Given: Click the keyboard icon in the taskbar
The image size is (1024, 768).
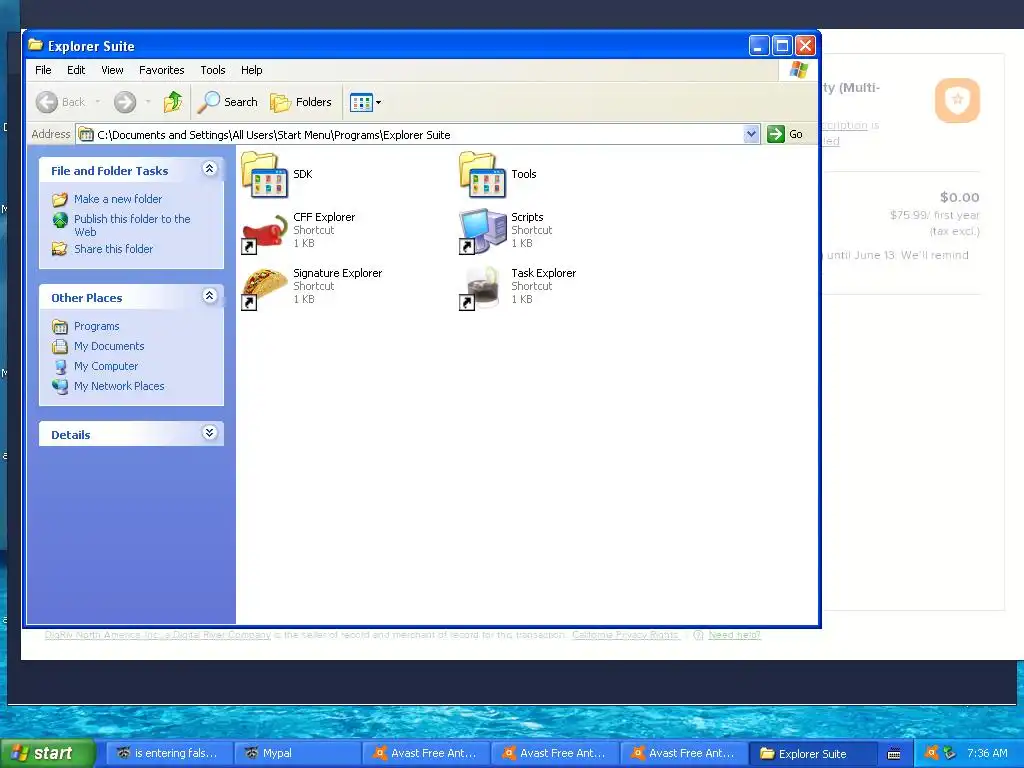Looking at the screenshot, I should click(x=894, y=754).
